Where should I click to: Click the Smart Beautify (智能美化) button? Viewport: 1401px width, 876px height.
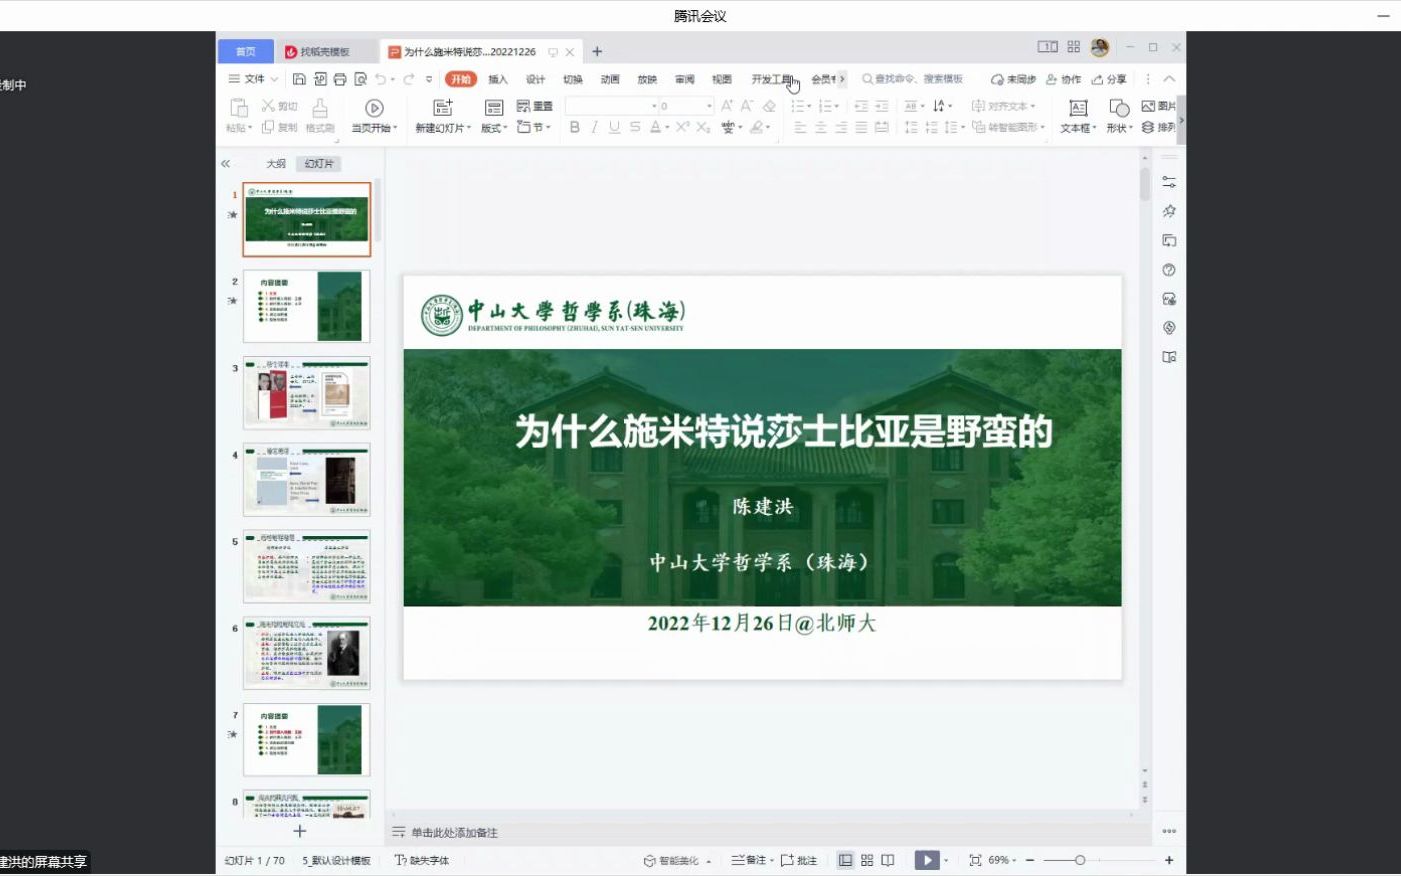pos(676,860)
